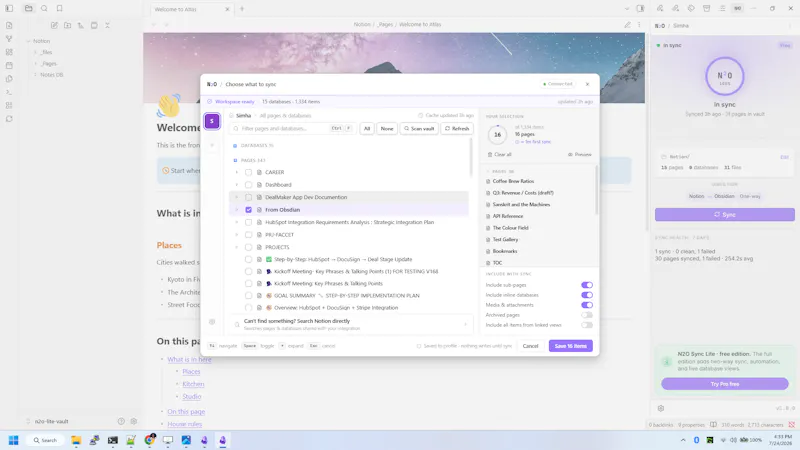Switch to Welcome to Atlas tab
The image size is (800, 450).
tap(191, 9)
